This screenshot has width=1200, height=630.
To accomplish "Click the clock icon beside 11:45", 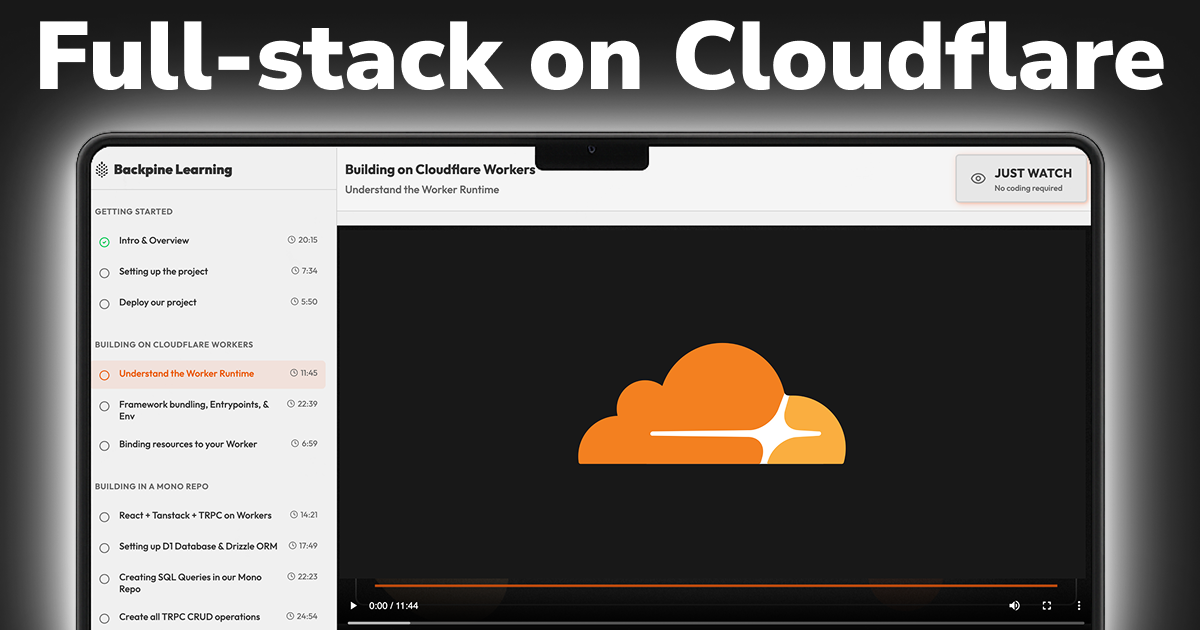I will 294,373.
